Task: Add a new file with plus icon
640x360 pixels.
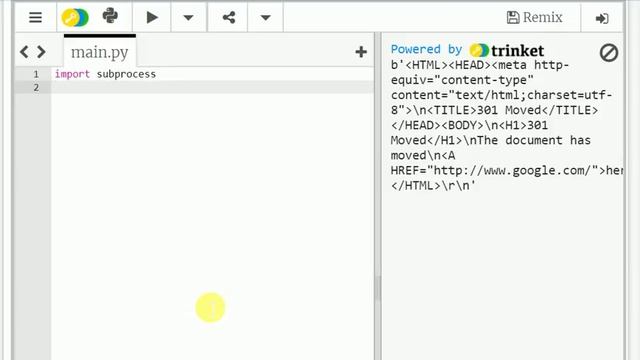Action: [361, 52]
